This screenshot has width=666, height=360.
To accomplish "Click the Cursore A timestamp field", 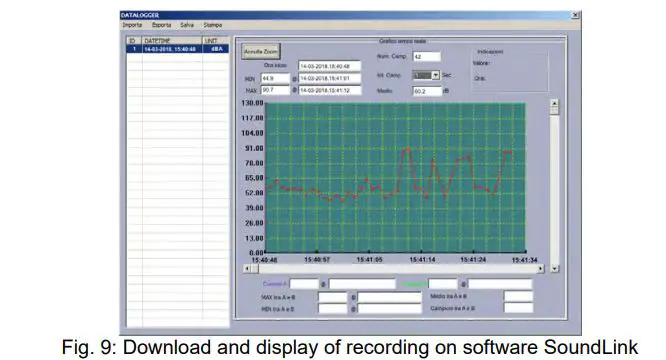I will point(362,284).
